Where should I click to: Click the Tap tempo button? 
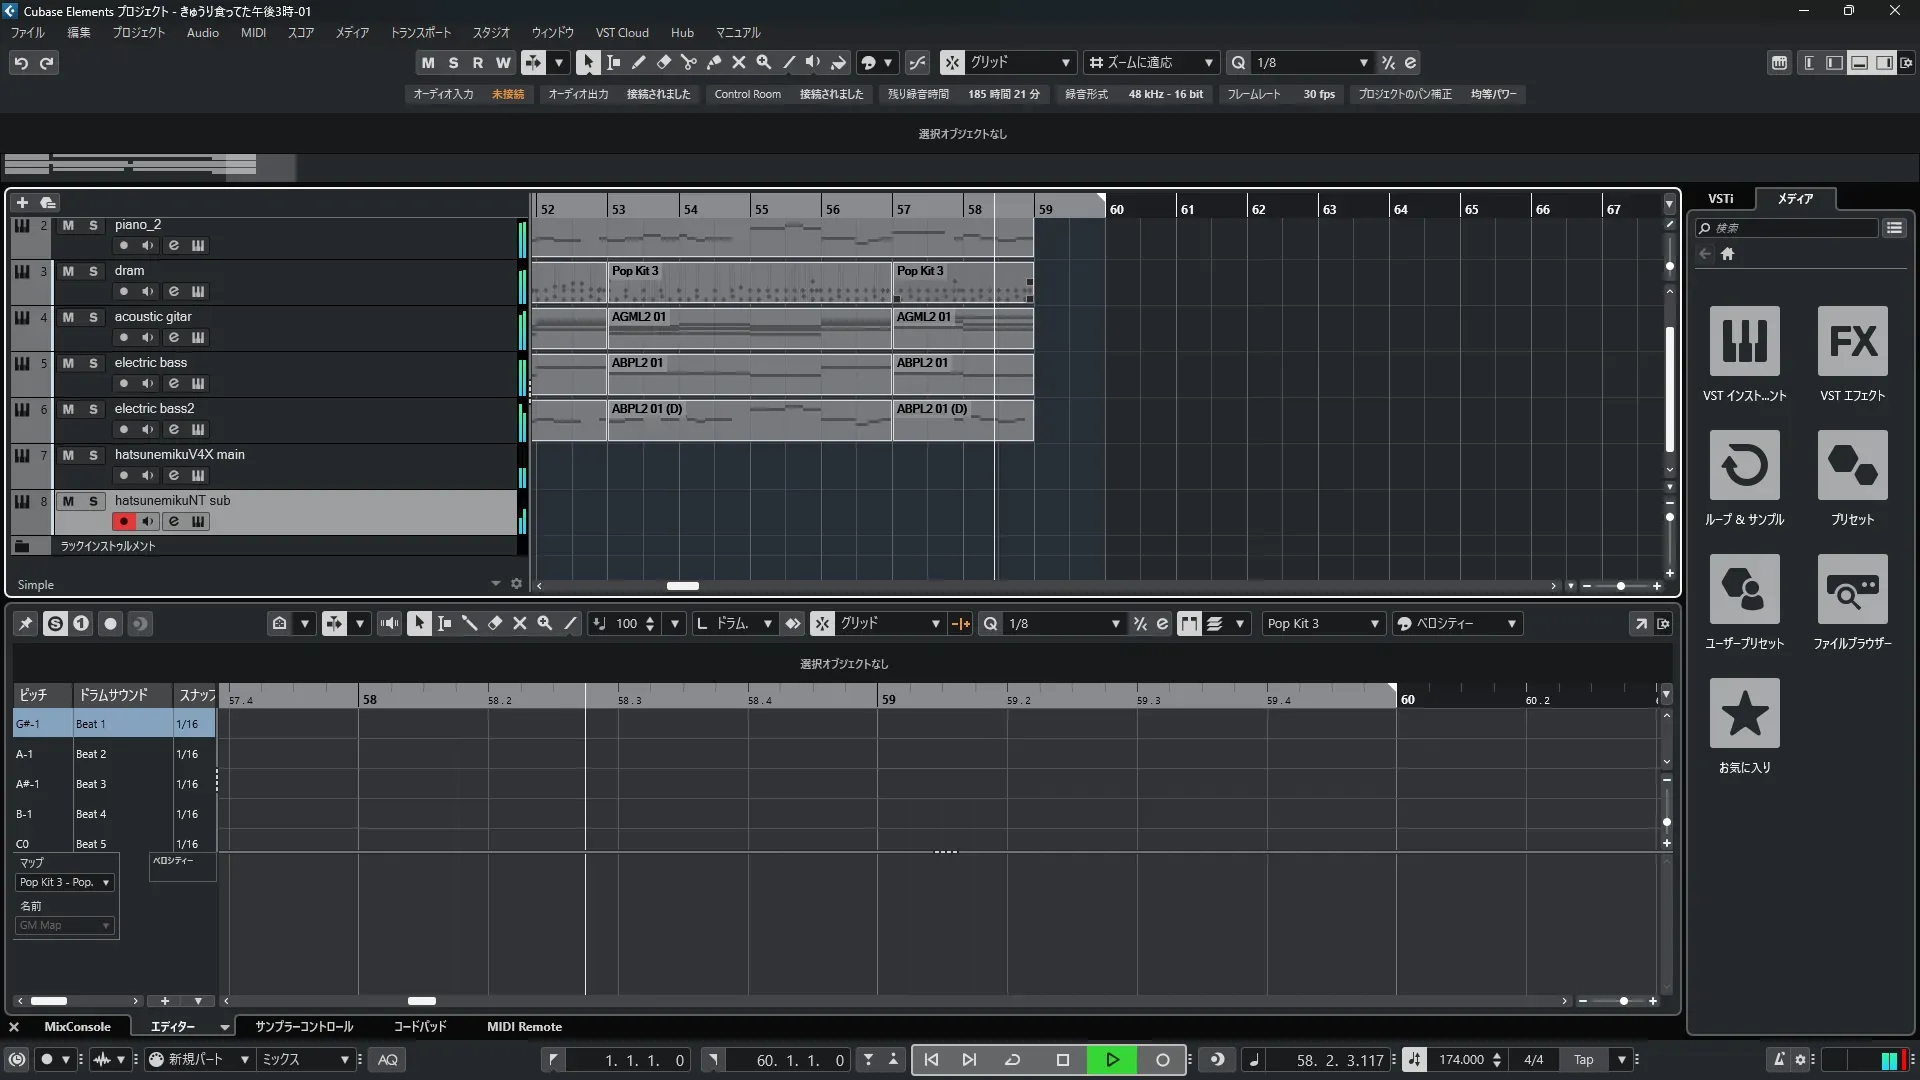pyautogui.click(x=1583, y=1060)
